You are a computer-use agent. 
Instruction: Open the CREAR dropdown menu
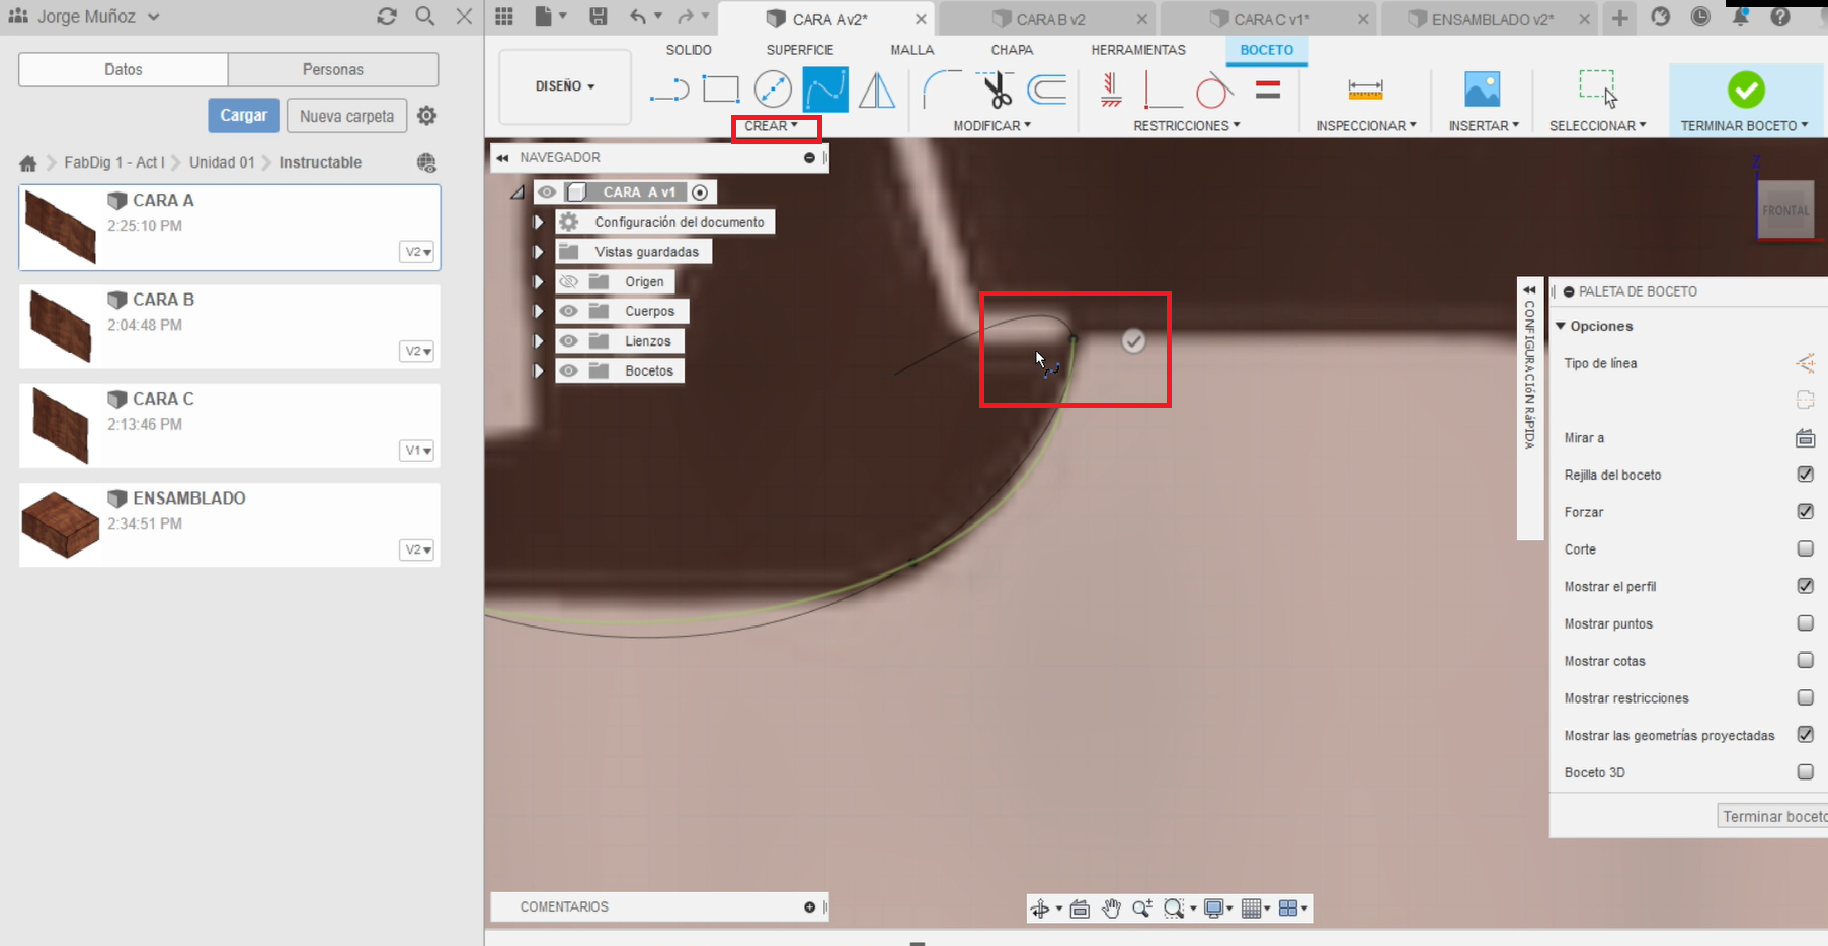click(x=771, y=126)
